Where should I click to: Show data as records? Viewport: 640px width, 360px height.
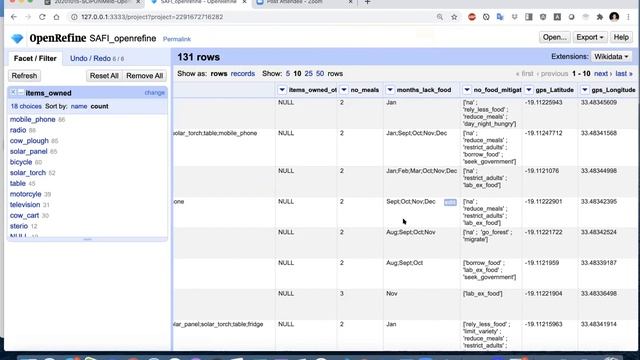click(242, 73)
